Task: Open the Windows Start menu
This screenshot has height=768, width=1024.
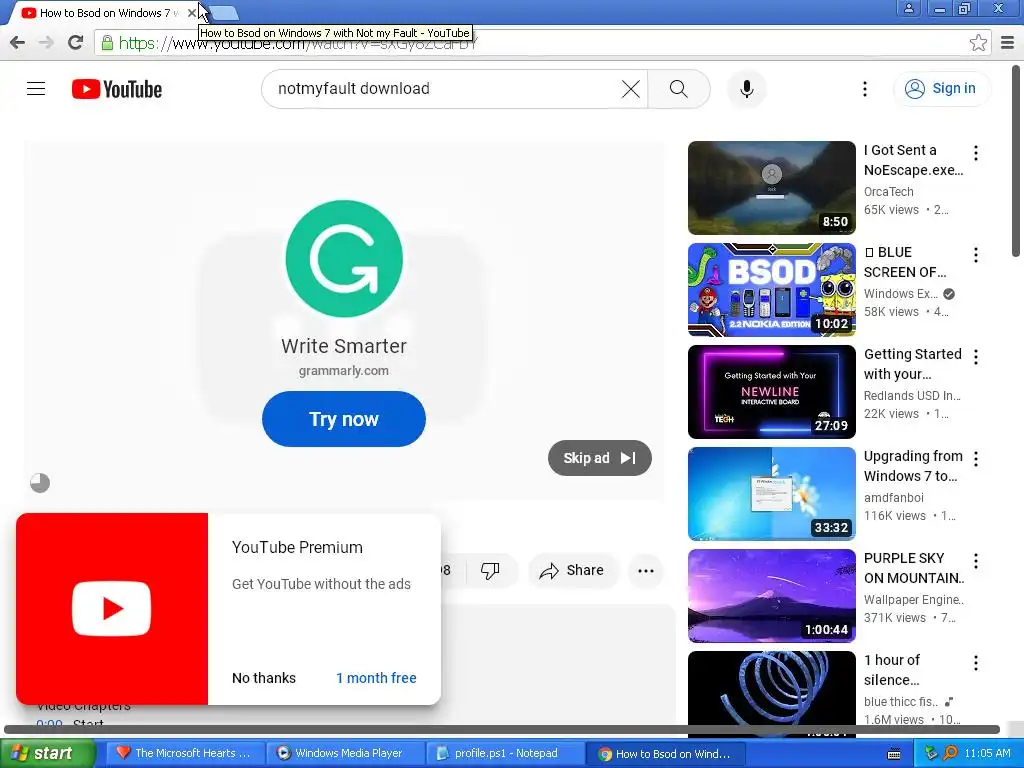Action: click(47, 754)
